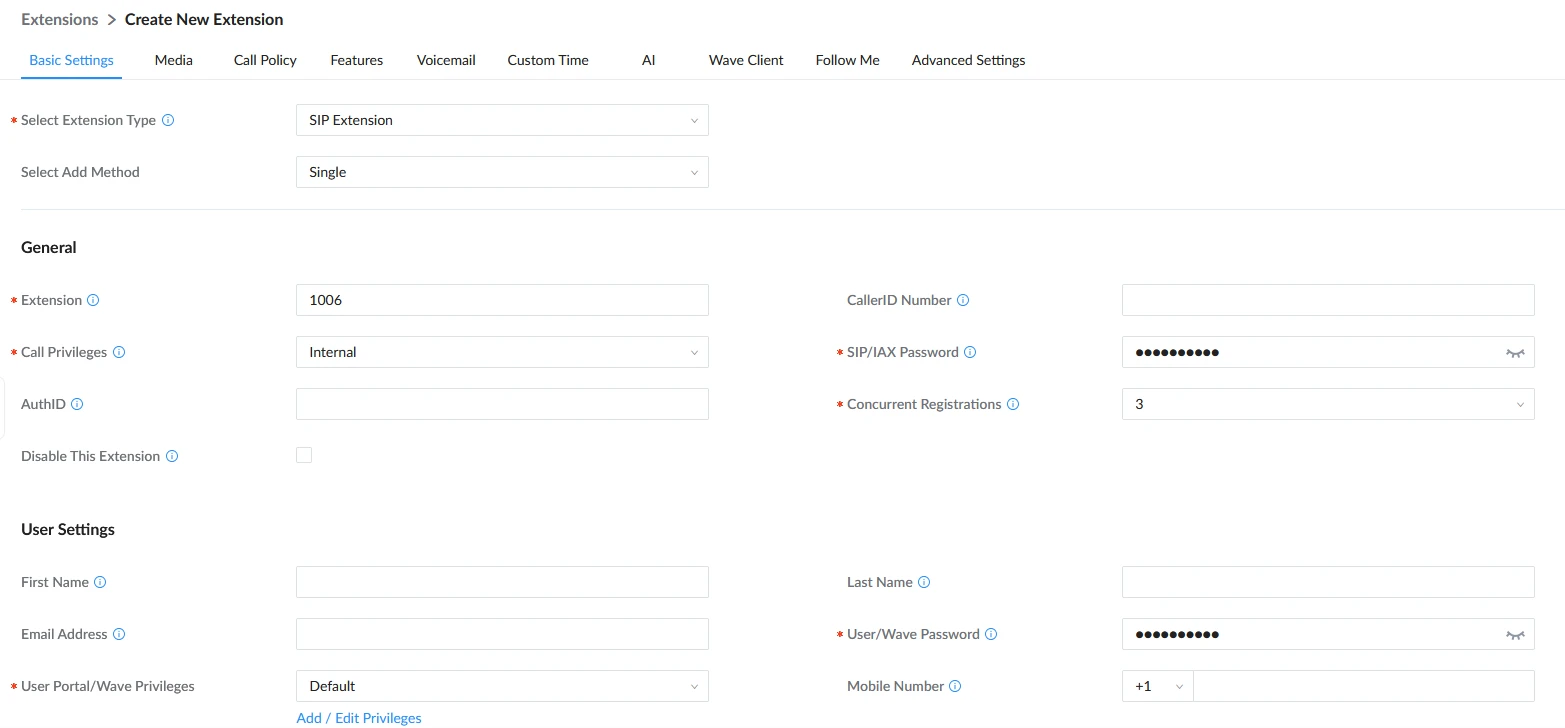Click info icon beside Disable This Extension
Image resolution: width=1565 pixels, height=728 pixels.
pyautogui.click(x=172, y=456)
